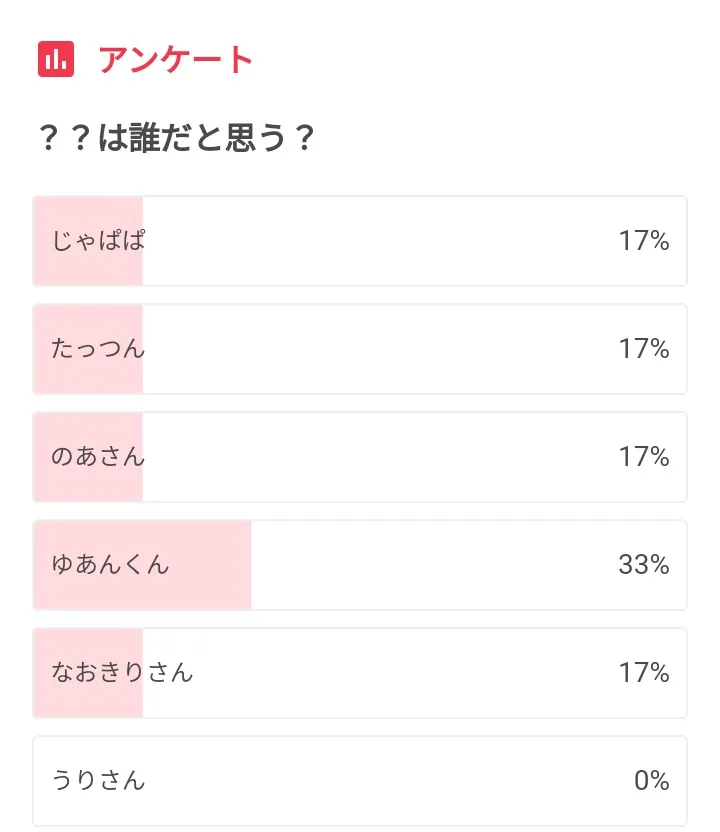The height and width of the screenshot is (832, 720).
Task: Click the 17% value in たっつん row
Action: click(x=643, y=349)
